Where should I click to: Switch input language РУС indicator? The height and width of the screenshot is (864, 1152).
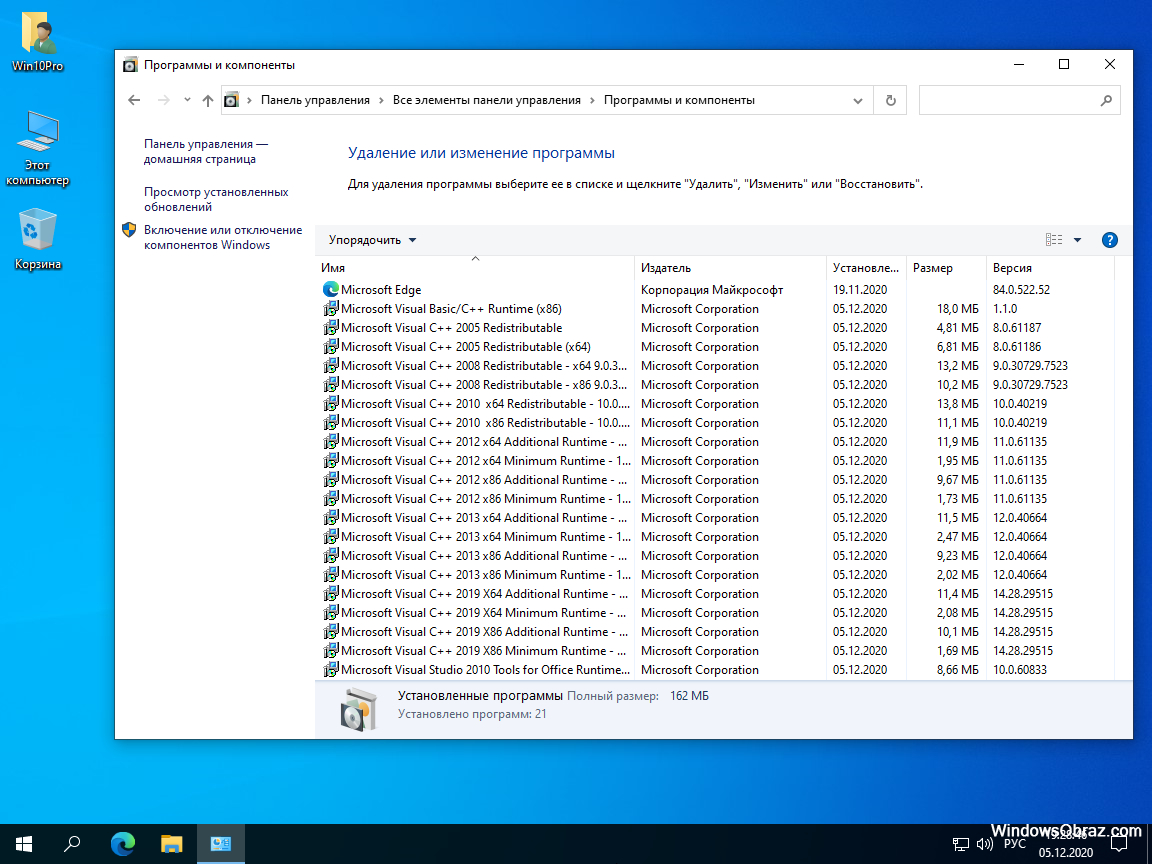coord(1015,844)
